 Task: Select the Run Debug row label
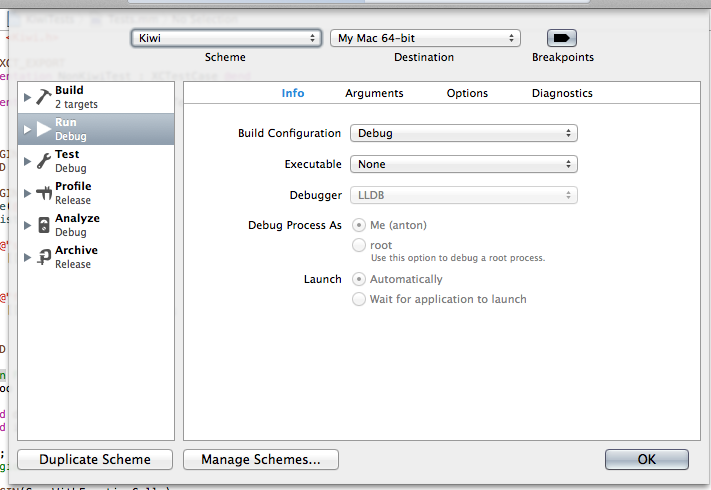click(x=71, y=129)
